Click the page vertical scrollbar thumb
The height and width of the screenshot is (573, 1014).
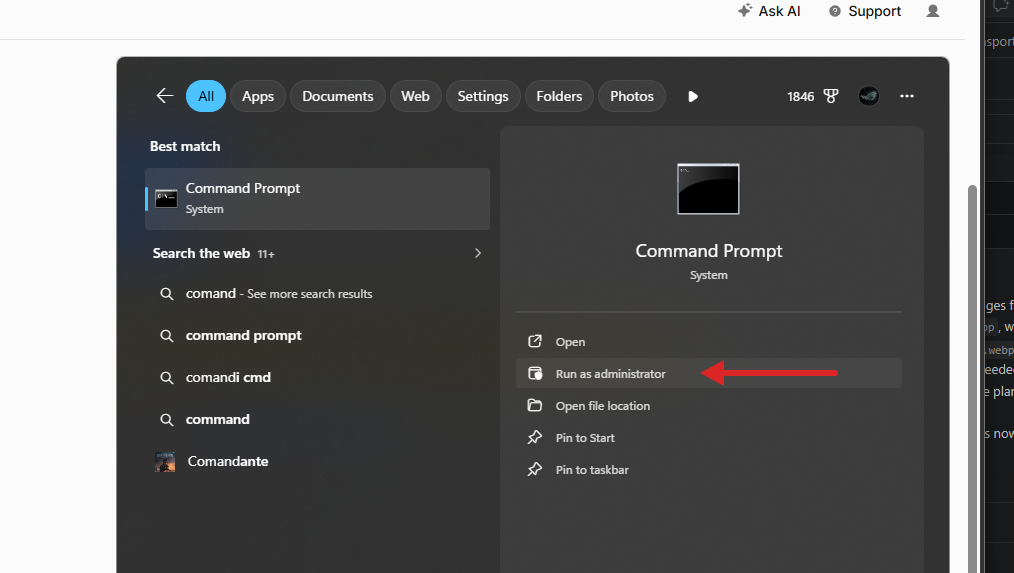tap(972, 378)
